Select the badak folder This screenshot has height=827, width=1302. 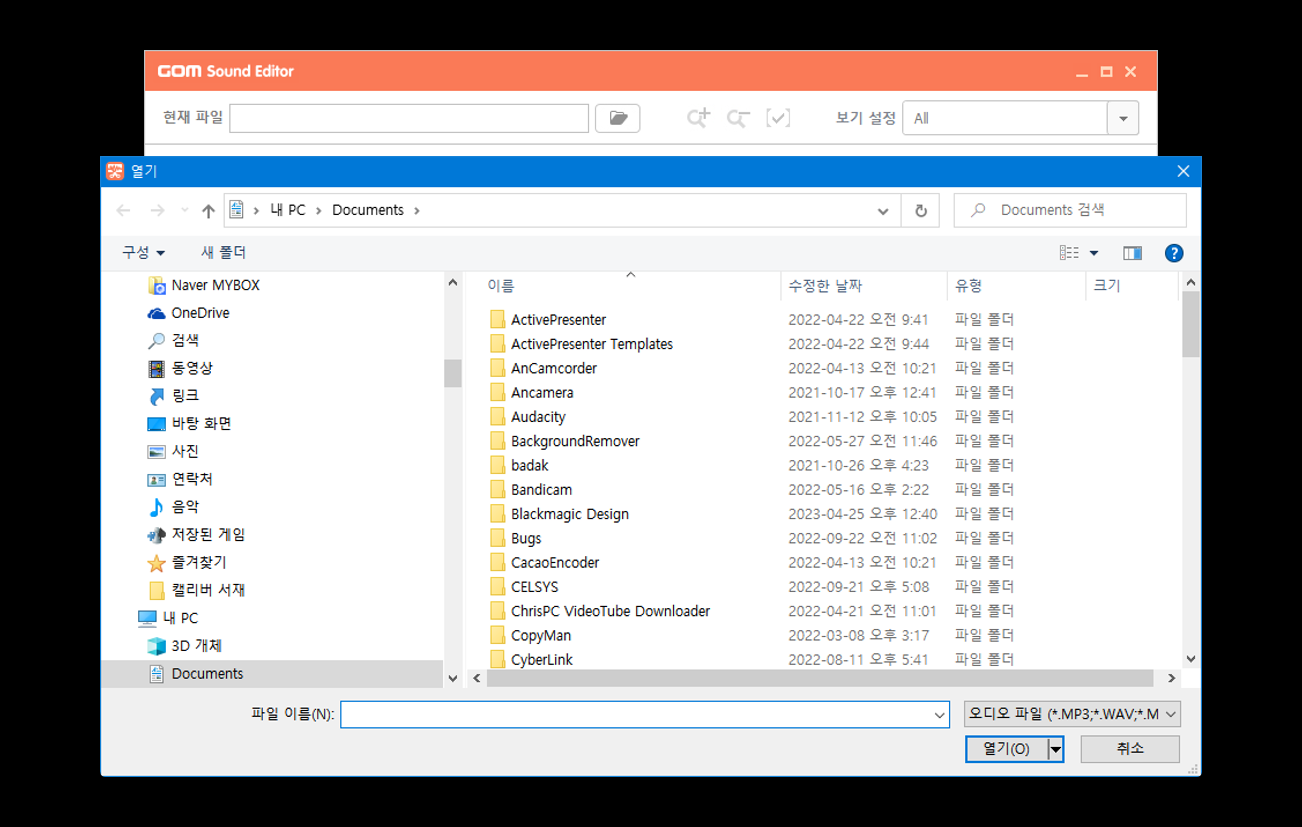click(x=530, y=465)
